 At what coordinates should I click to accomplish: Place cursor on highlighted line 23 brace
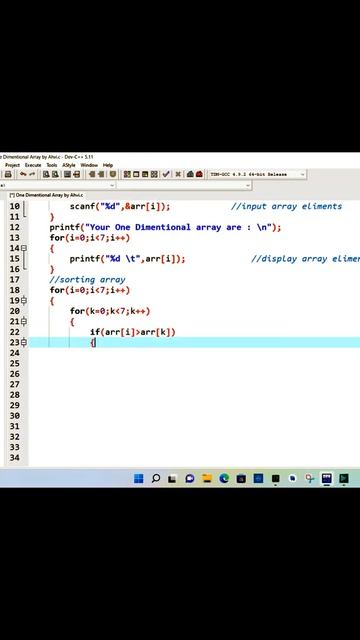(x=93, y=343)
